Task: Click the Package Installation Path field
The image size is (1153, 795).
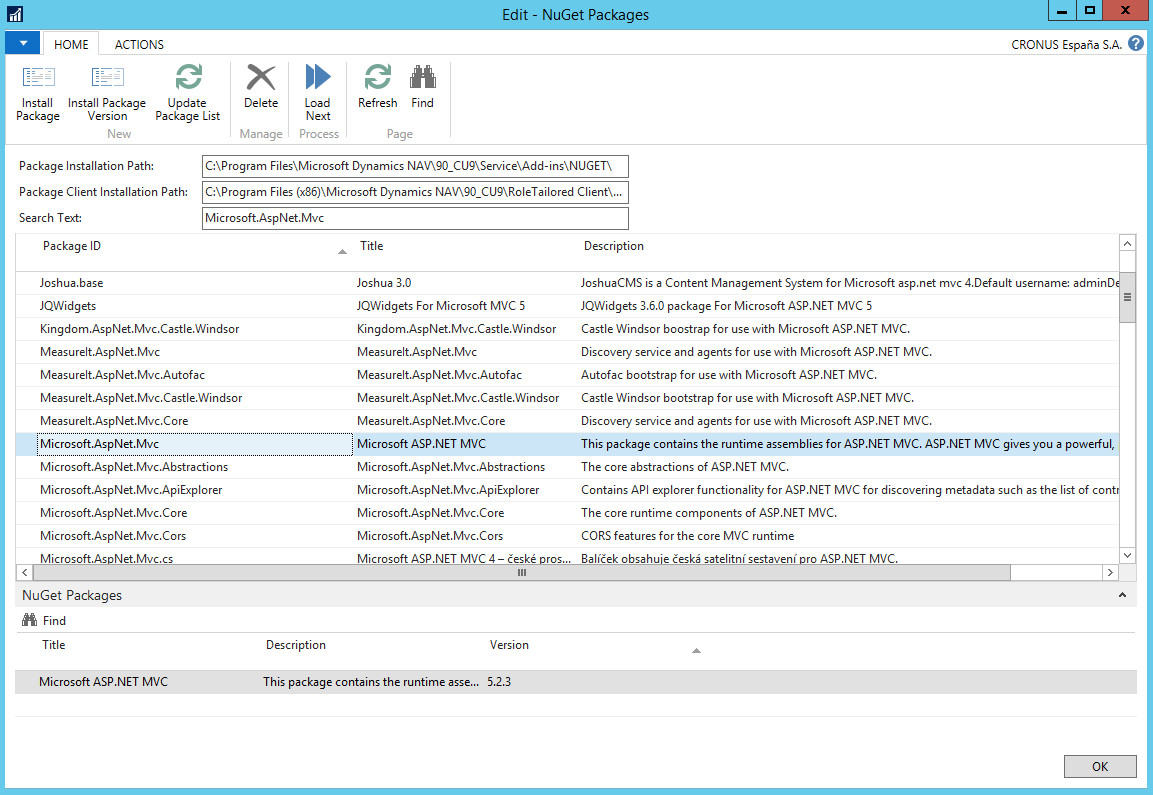Action: [415, 166]
